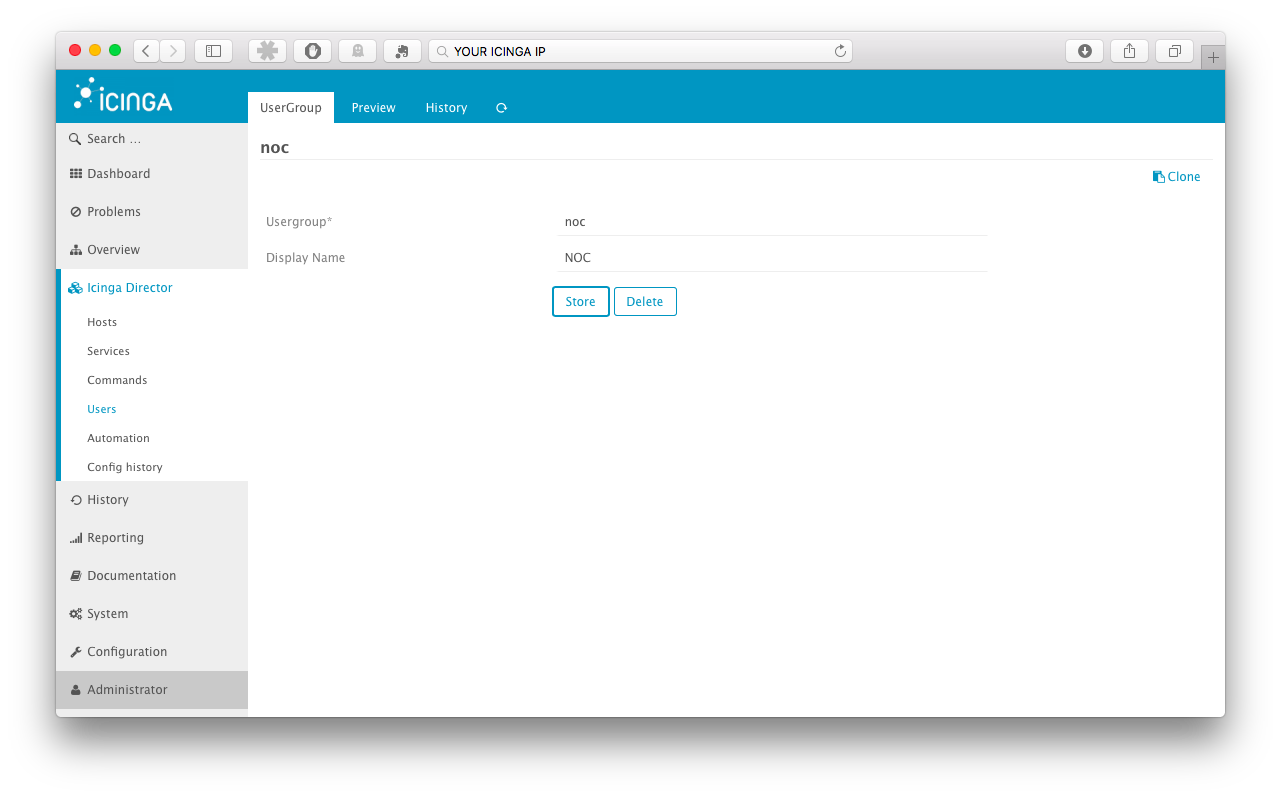Open the Problems menu entry

[152, 212]
